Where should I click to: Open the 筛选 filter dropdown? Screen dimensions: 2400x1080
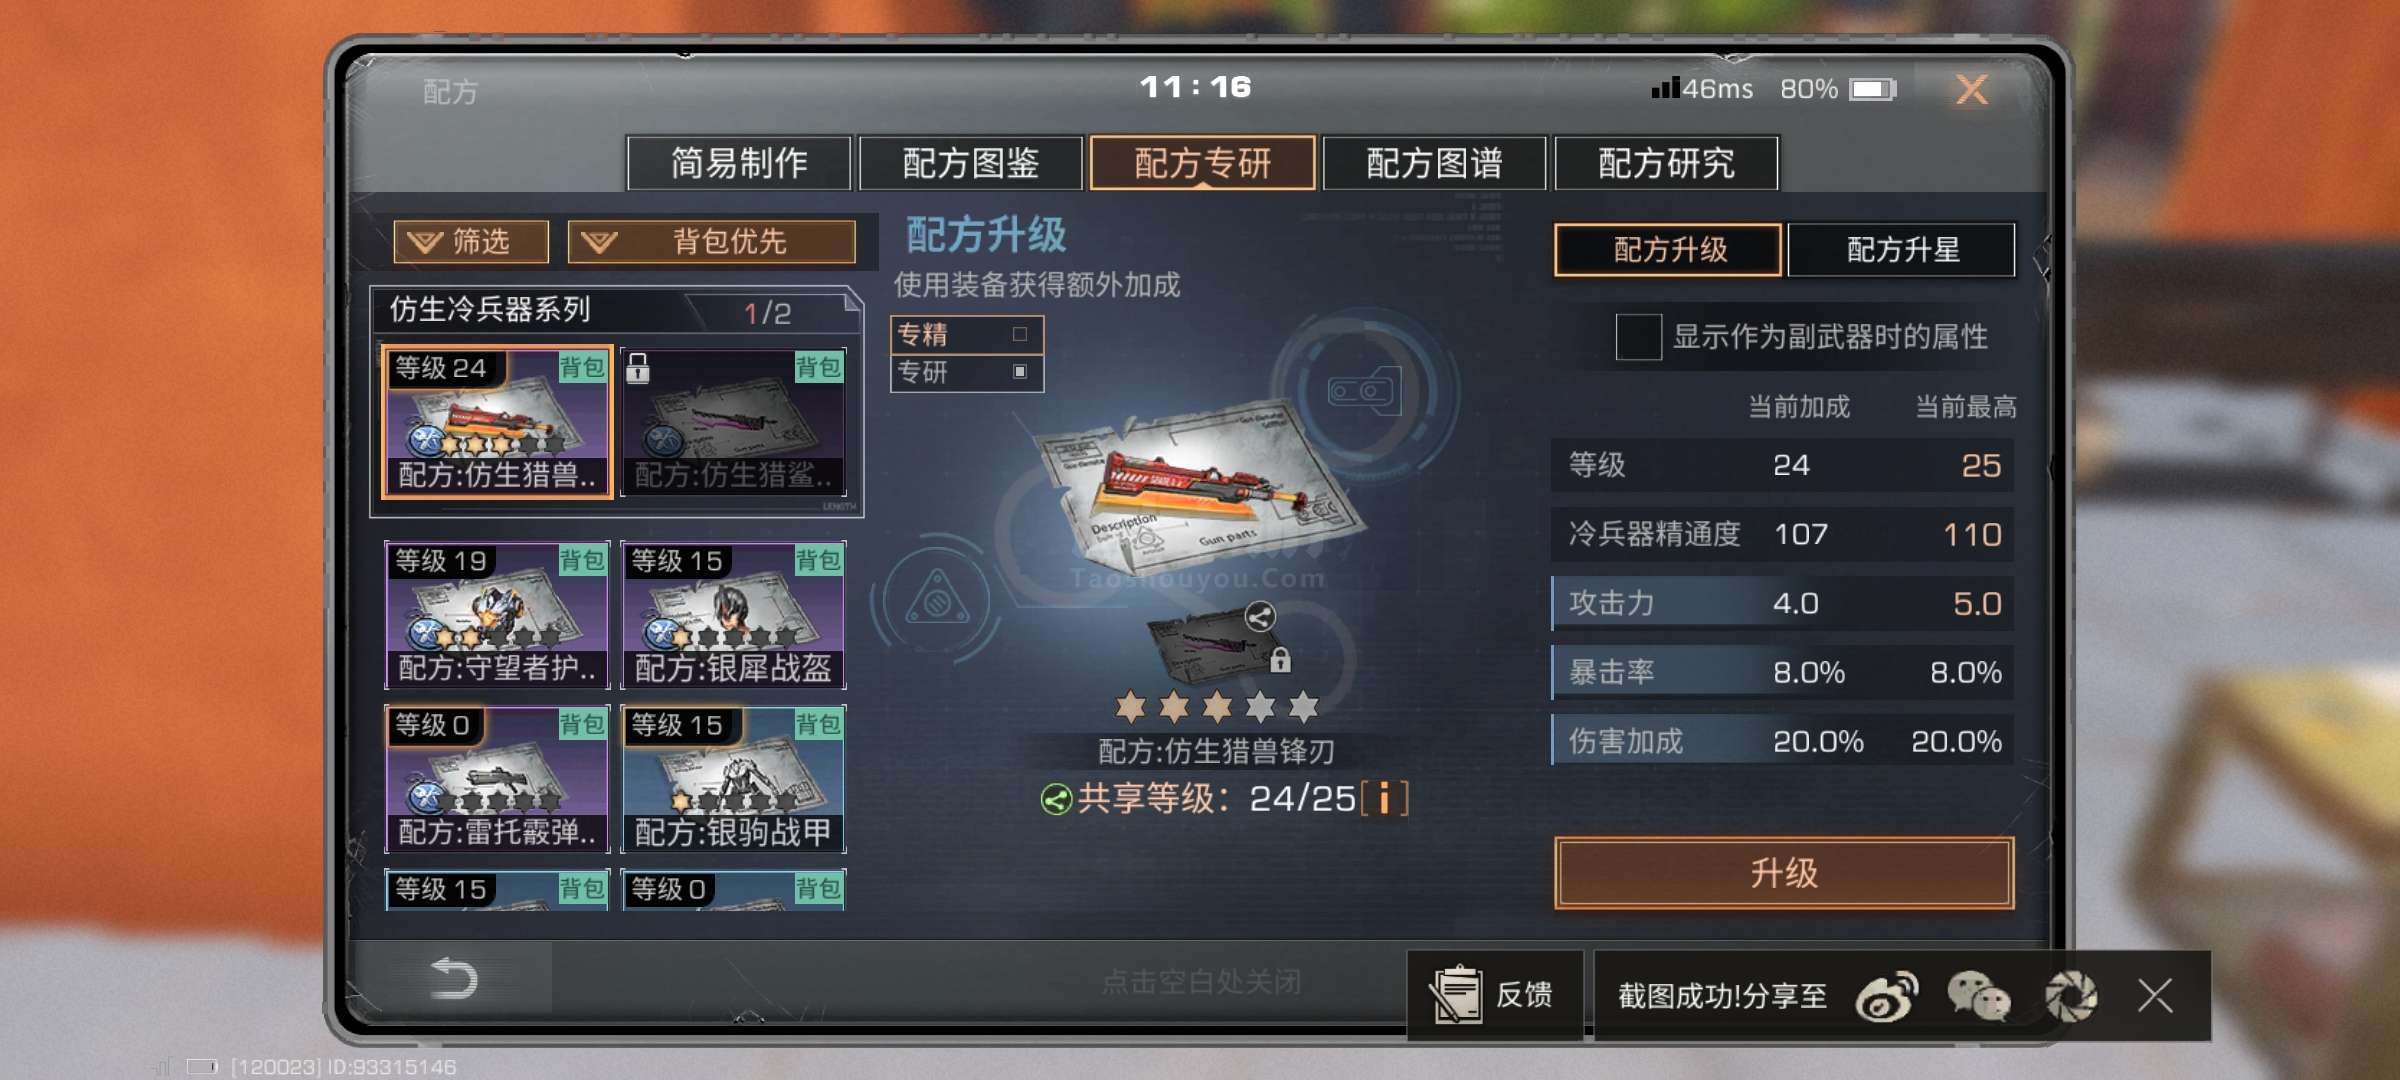(471, 242)
